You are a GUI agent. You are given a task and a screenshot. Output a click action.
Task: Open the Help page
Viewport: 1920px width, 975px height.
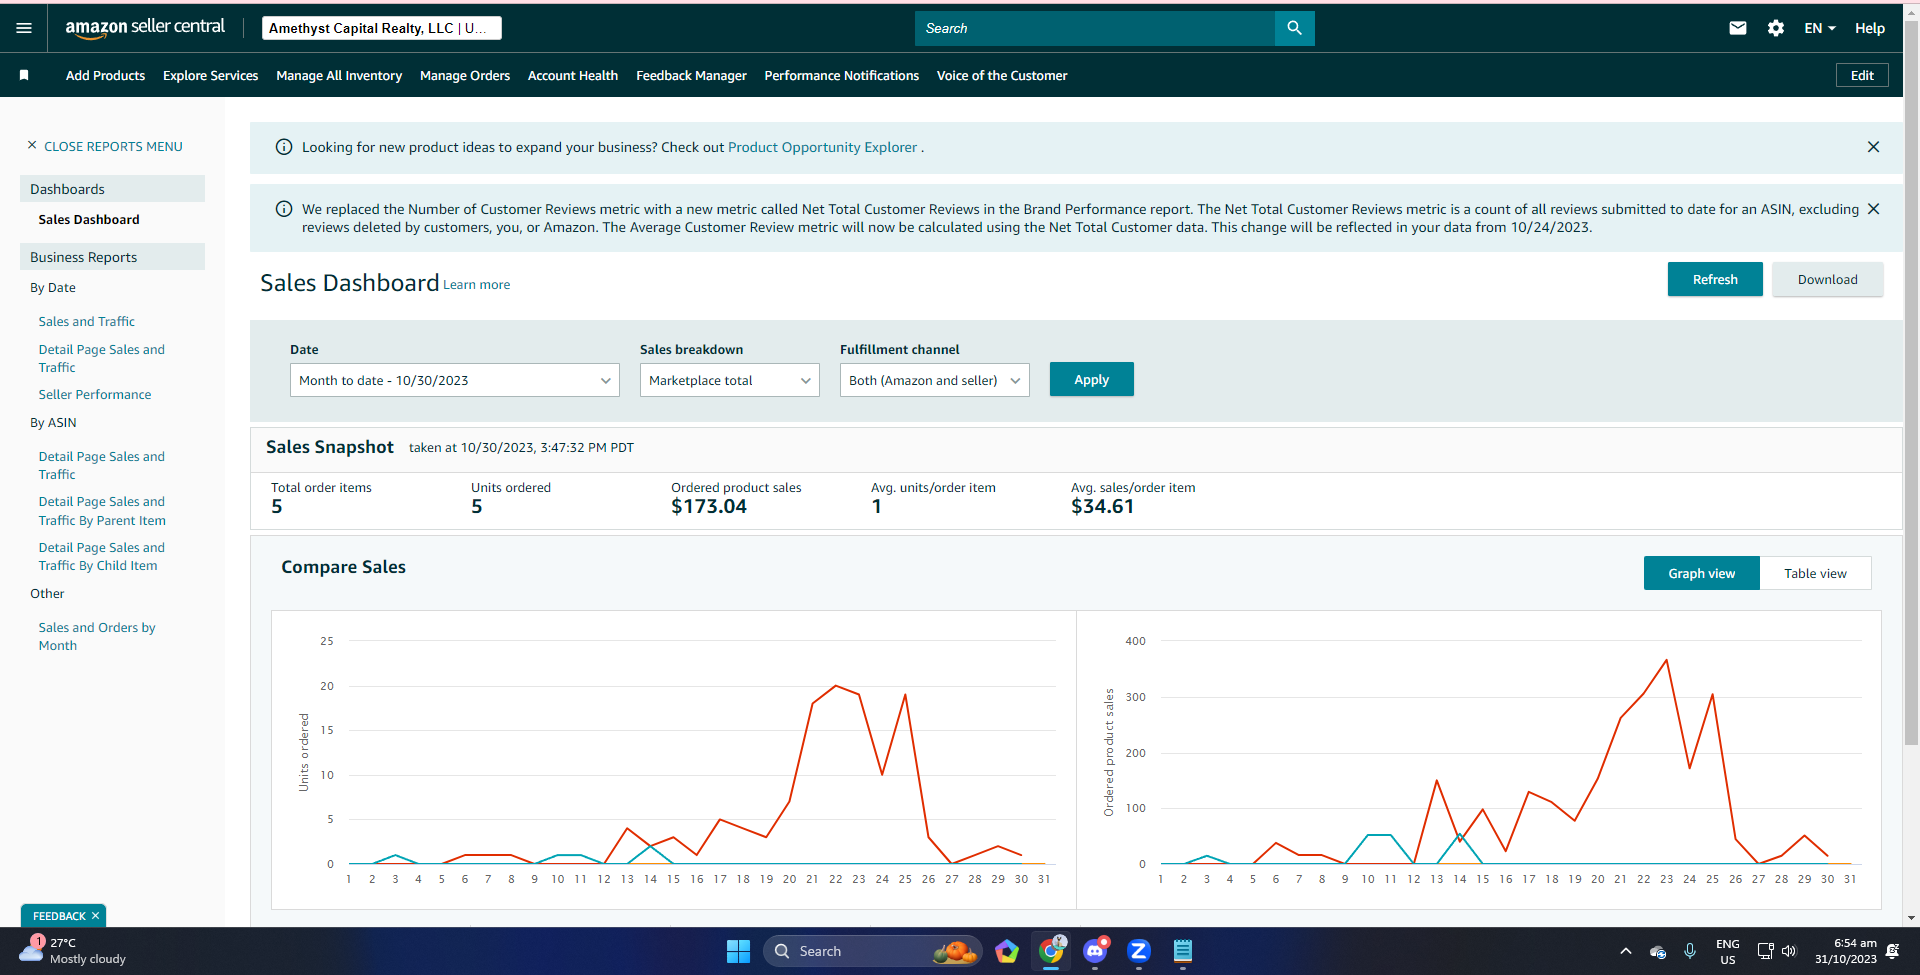[1870, 28]
